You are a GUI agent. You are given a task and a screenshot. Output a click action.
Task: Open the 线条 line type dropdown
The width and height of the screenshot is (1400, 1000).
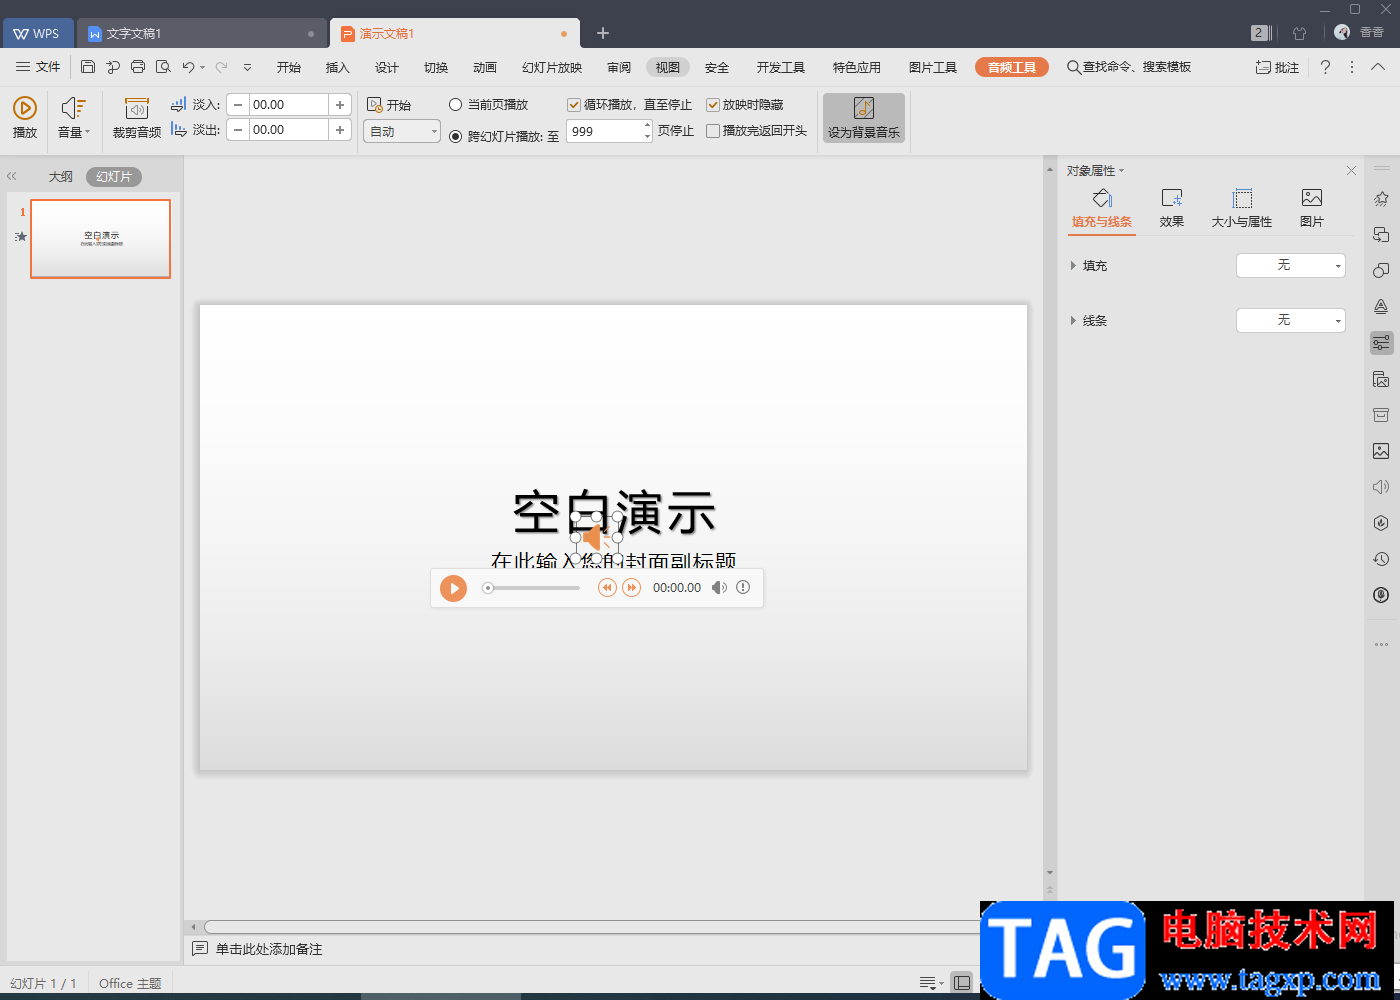[x=1291, y=320]
